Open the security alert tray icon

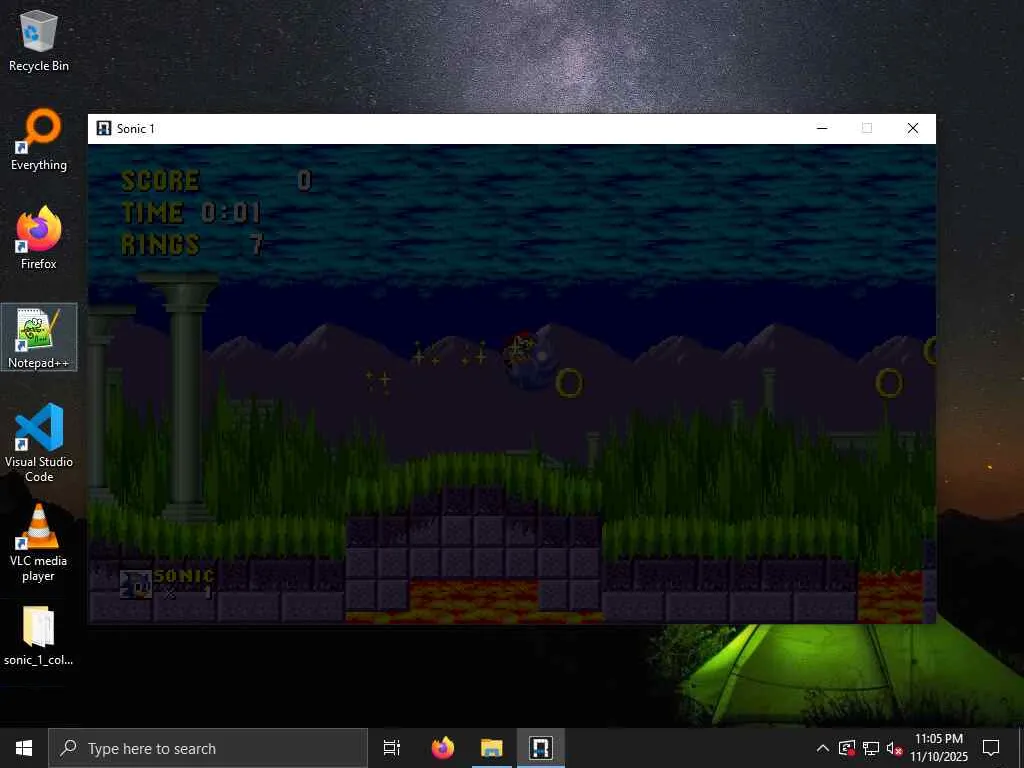tap(847, 748)
